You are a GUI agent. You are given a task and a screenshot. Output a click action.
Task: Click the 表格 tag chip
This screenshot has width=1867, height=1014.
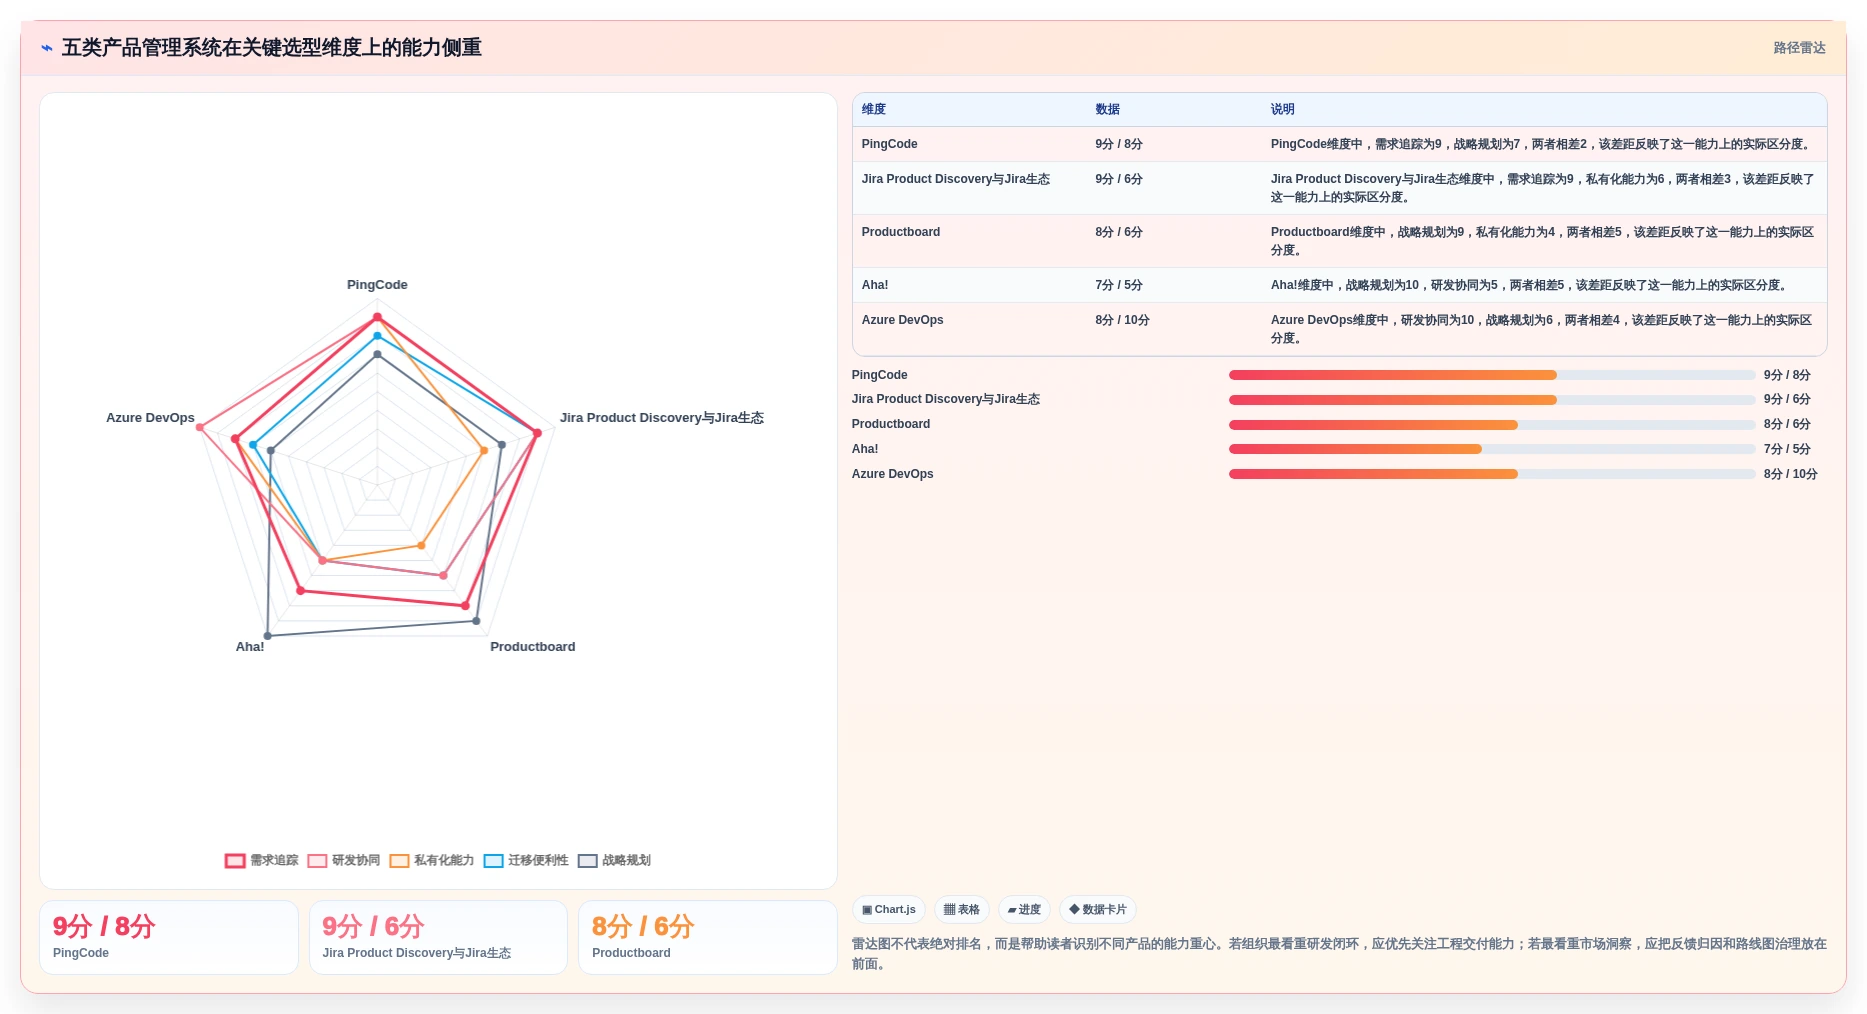962,910
